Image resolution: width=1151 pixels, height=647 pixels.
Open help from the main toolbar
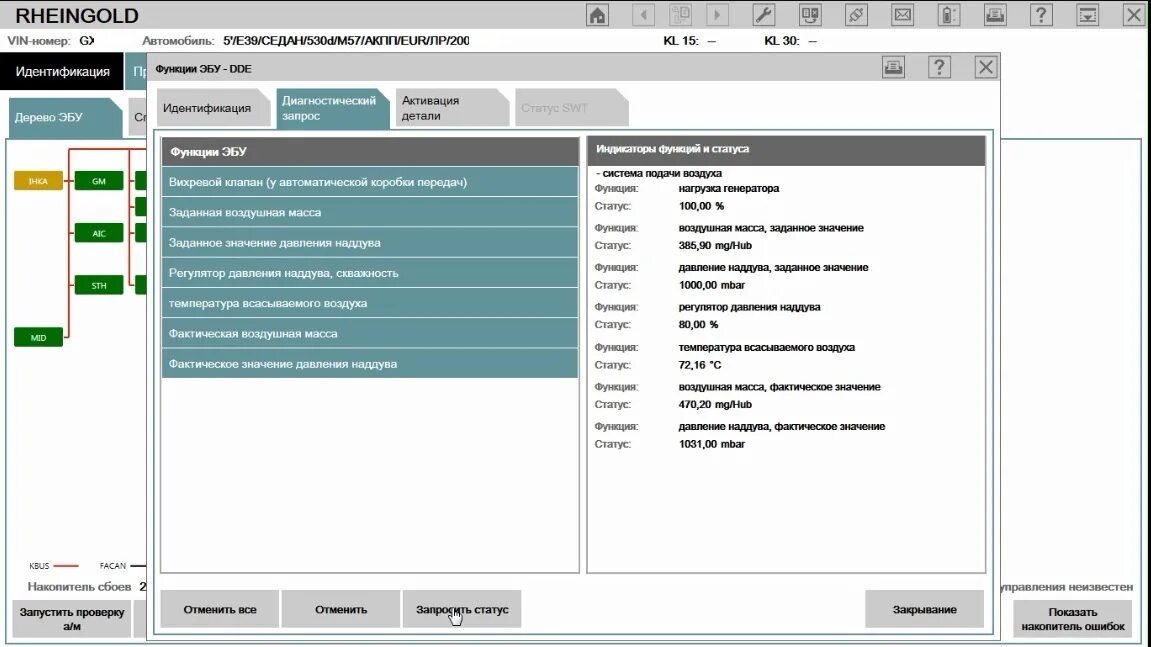1041,15
